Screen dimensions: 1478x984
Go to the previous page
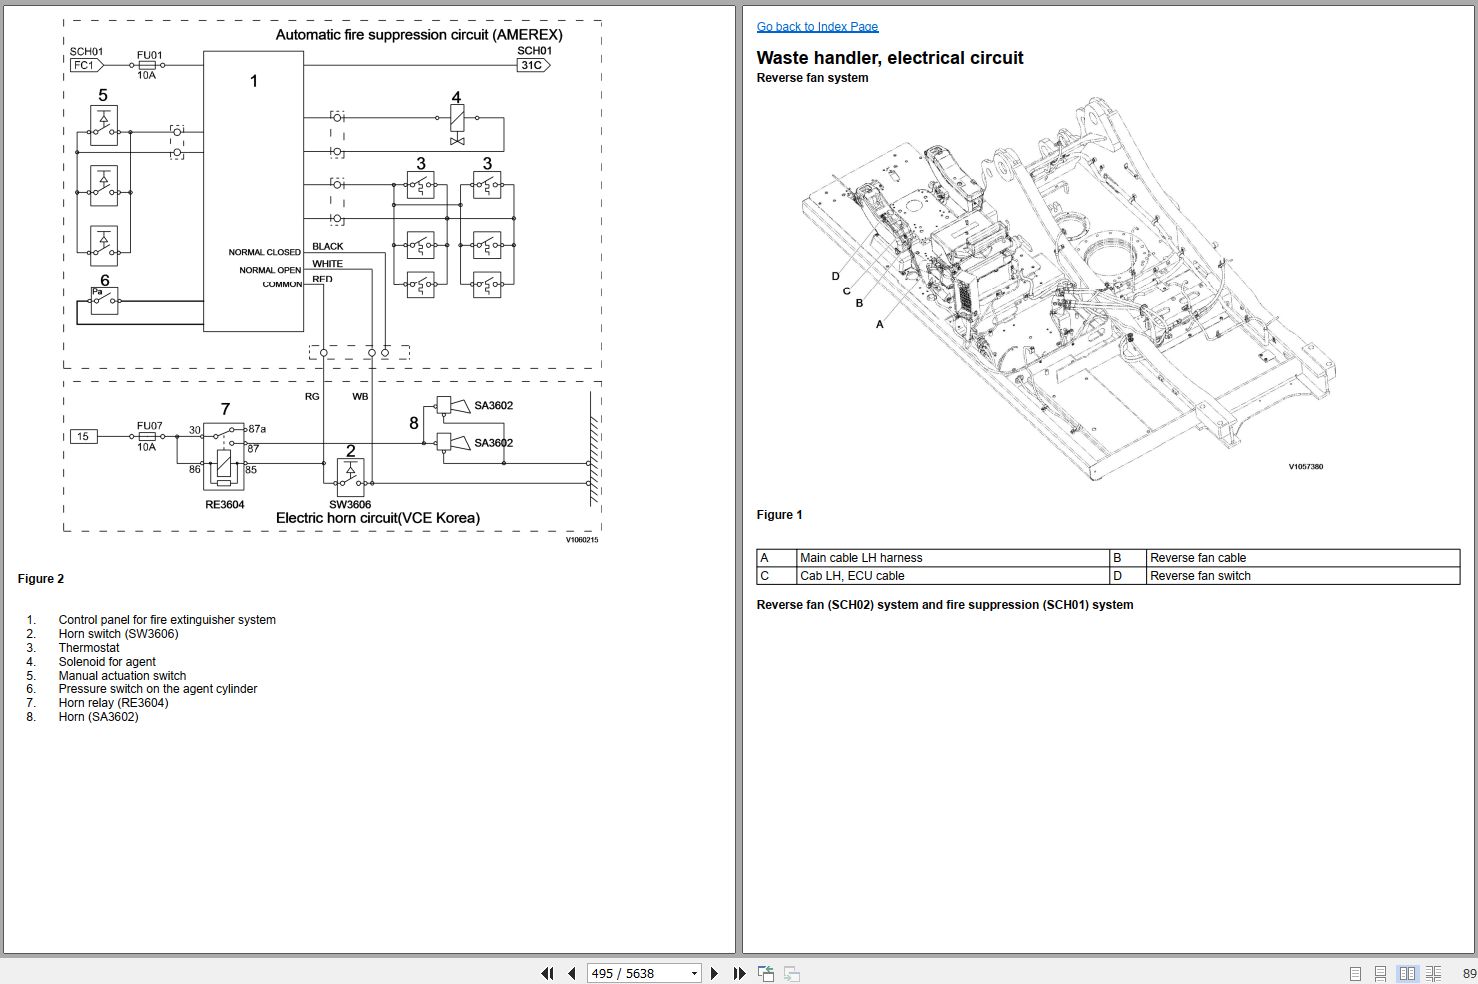[x=572, y=973]
